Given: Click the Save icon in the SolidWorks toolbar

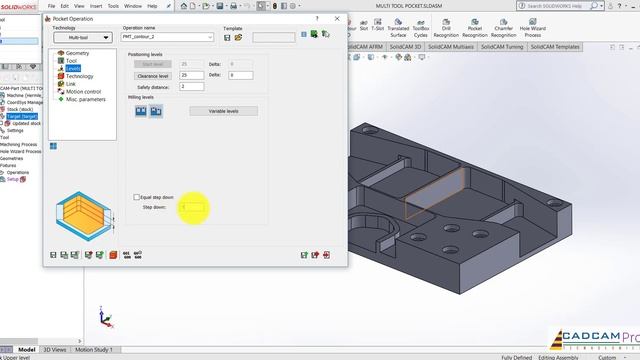Looking at the screenshot, I should 220,6.
